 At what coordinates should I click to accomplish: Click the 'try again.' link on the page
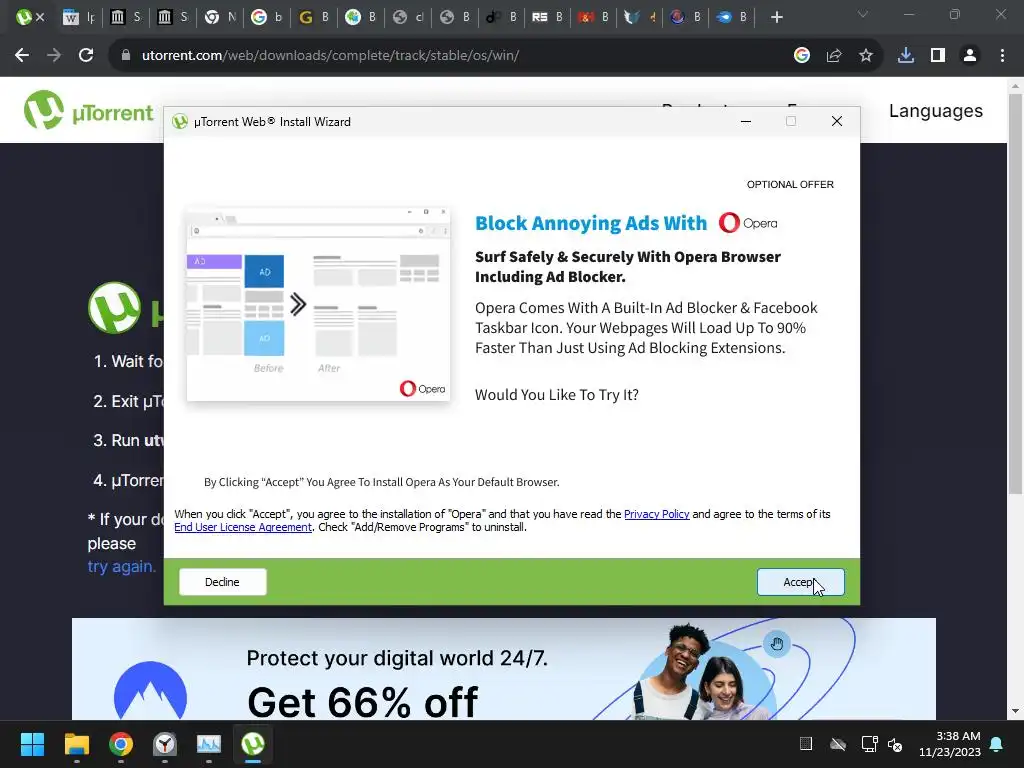click(121, 566)
